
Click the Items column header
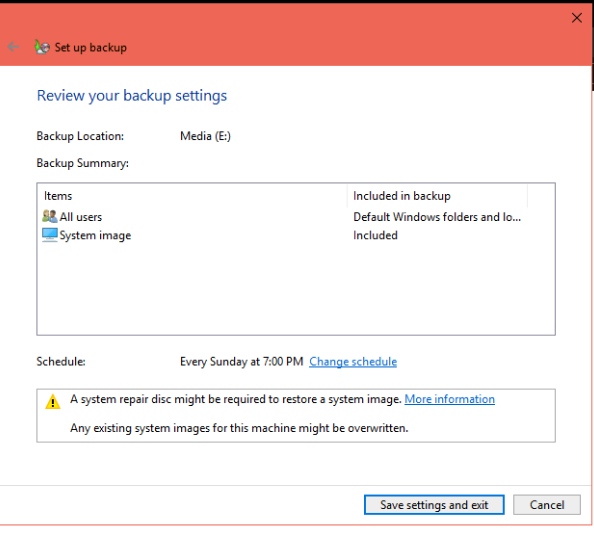(58, 196)
